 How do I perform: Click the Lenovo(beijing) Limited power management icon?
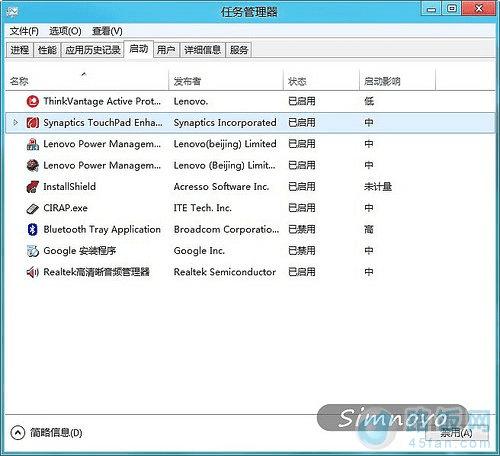click(32, 144)
